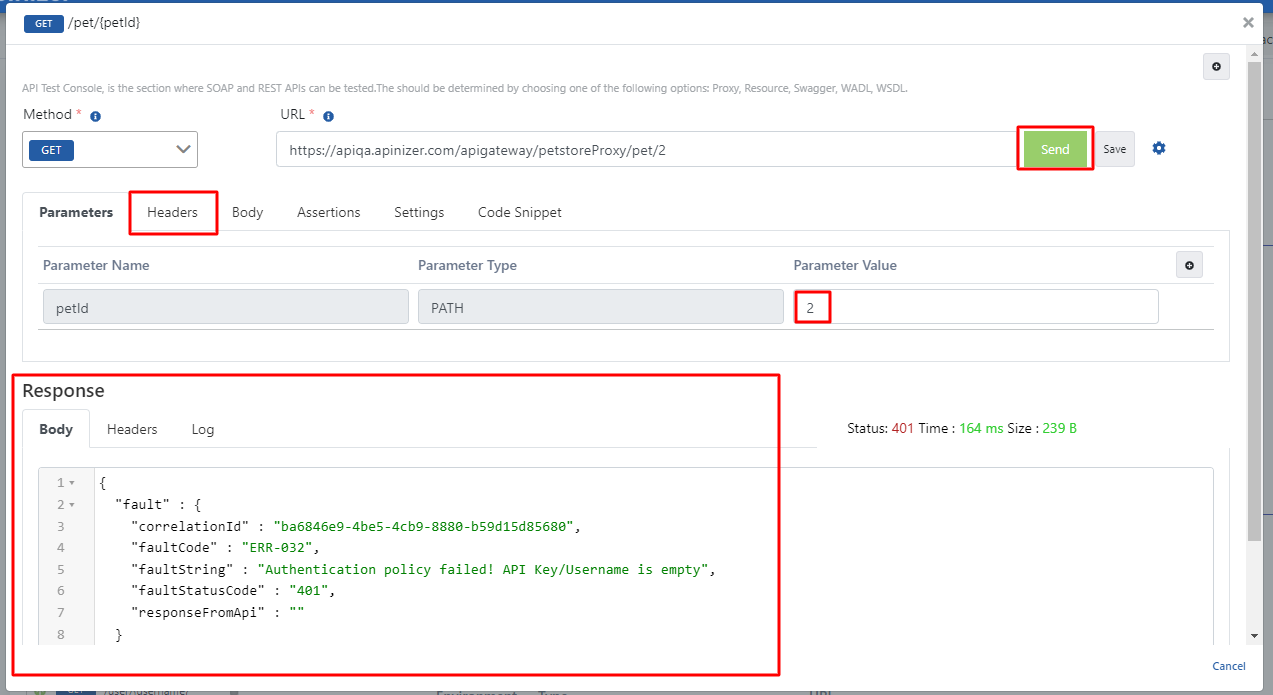The image size is (1273, 695).
Task: Collapse the "fault" object at line 2
Action: (x=72, y=505)
